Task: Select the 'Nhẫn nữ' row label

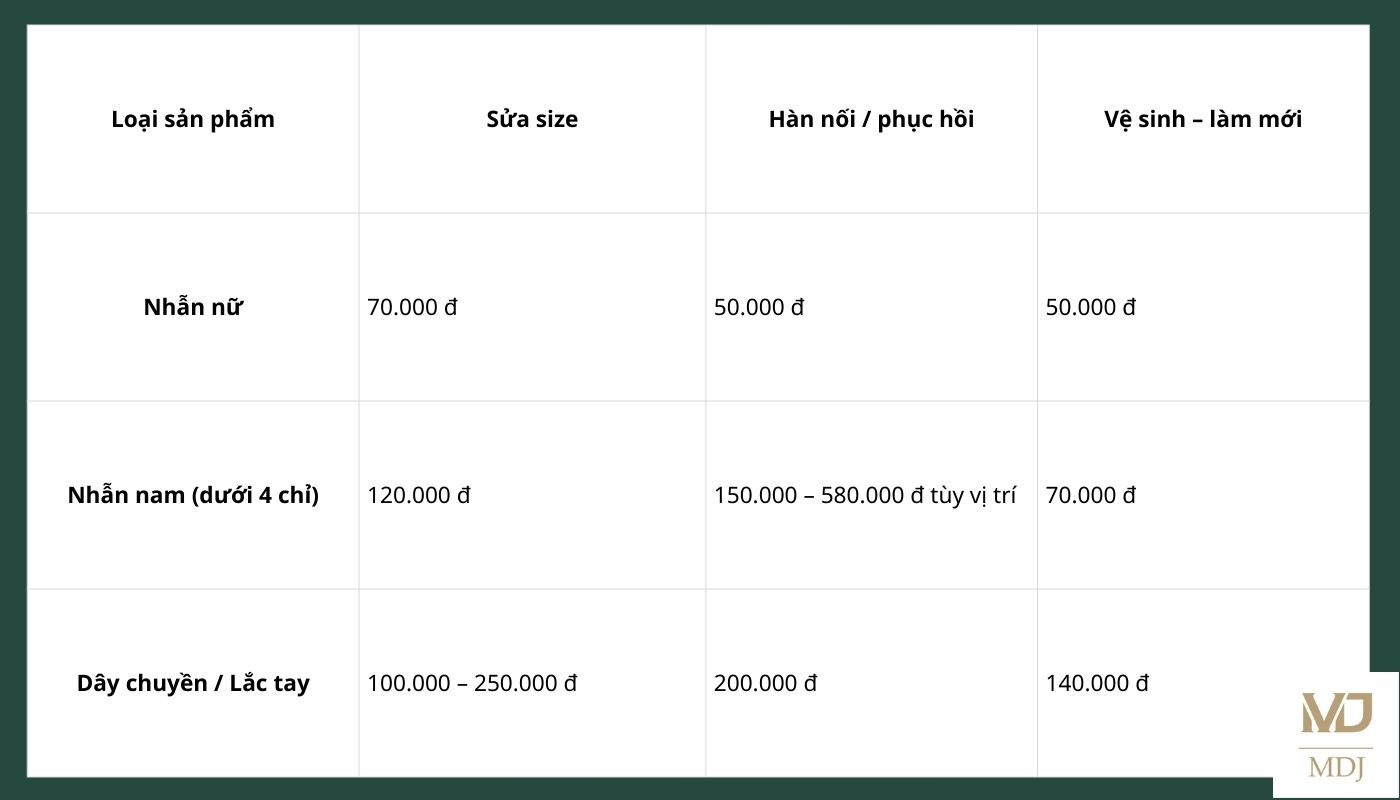Action: click(x=193, y=307)
